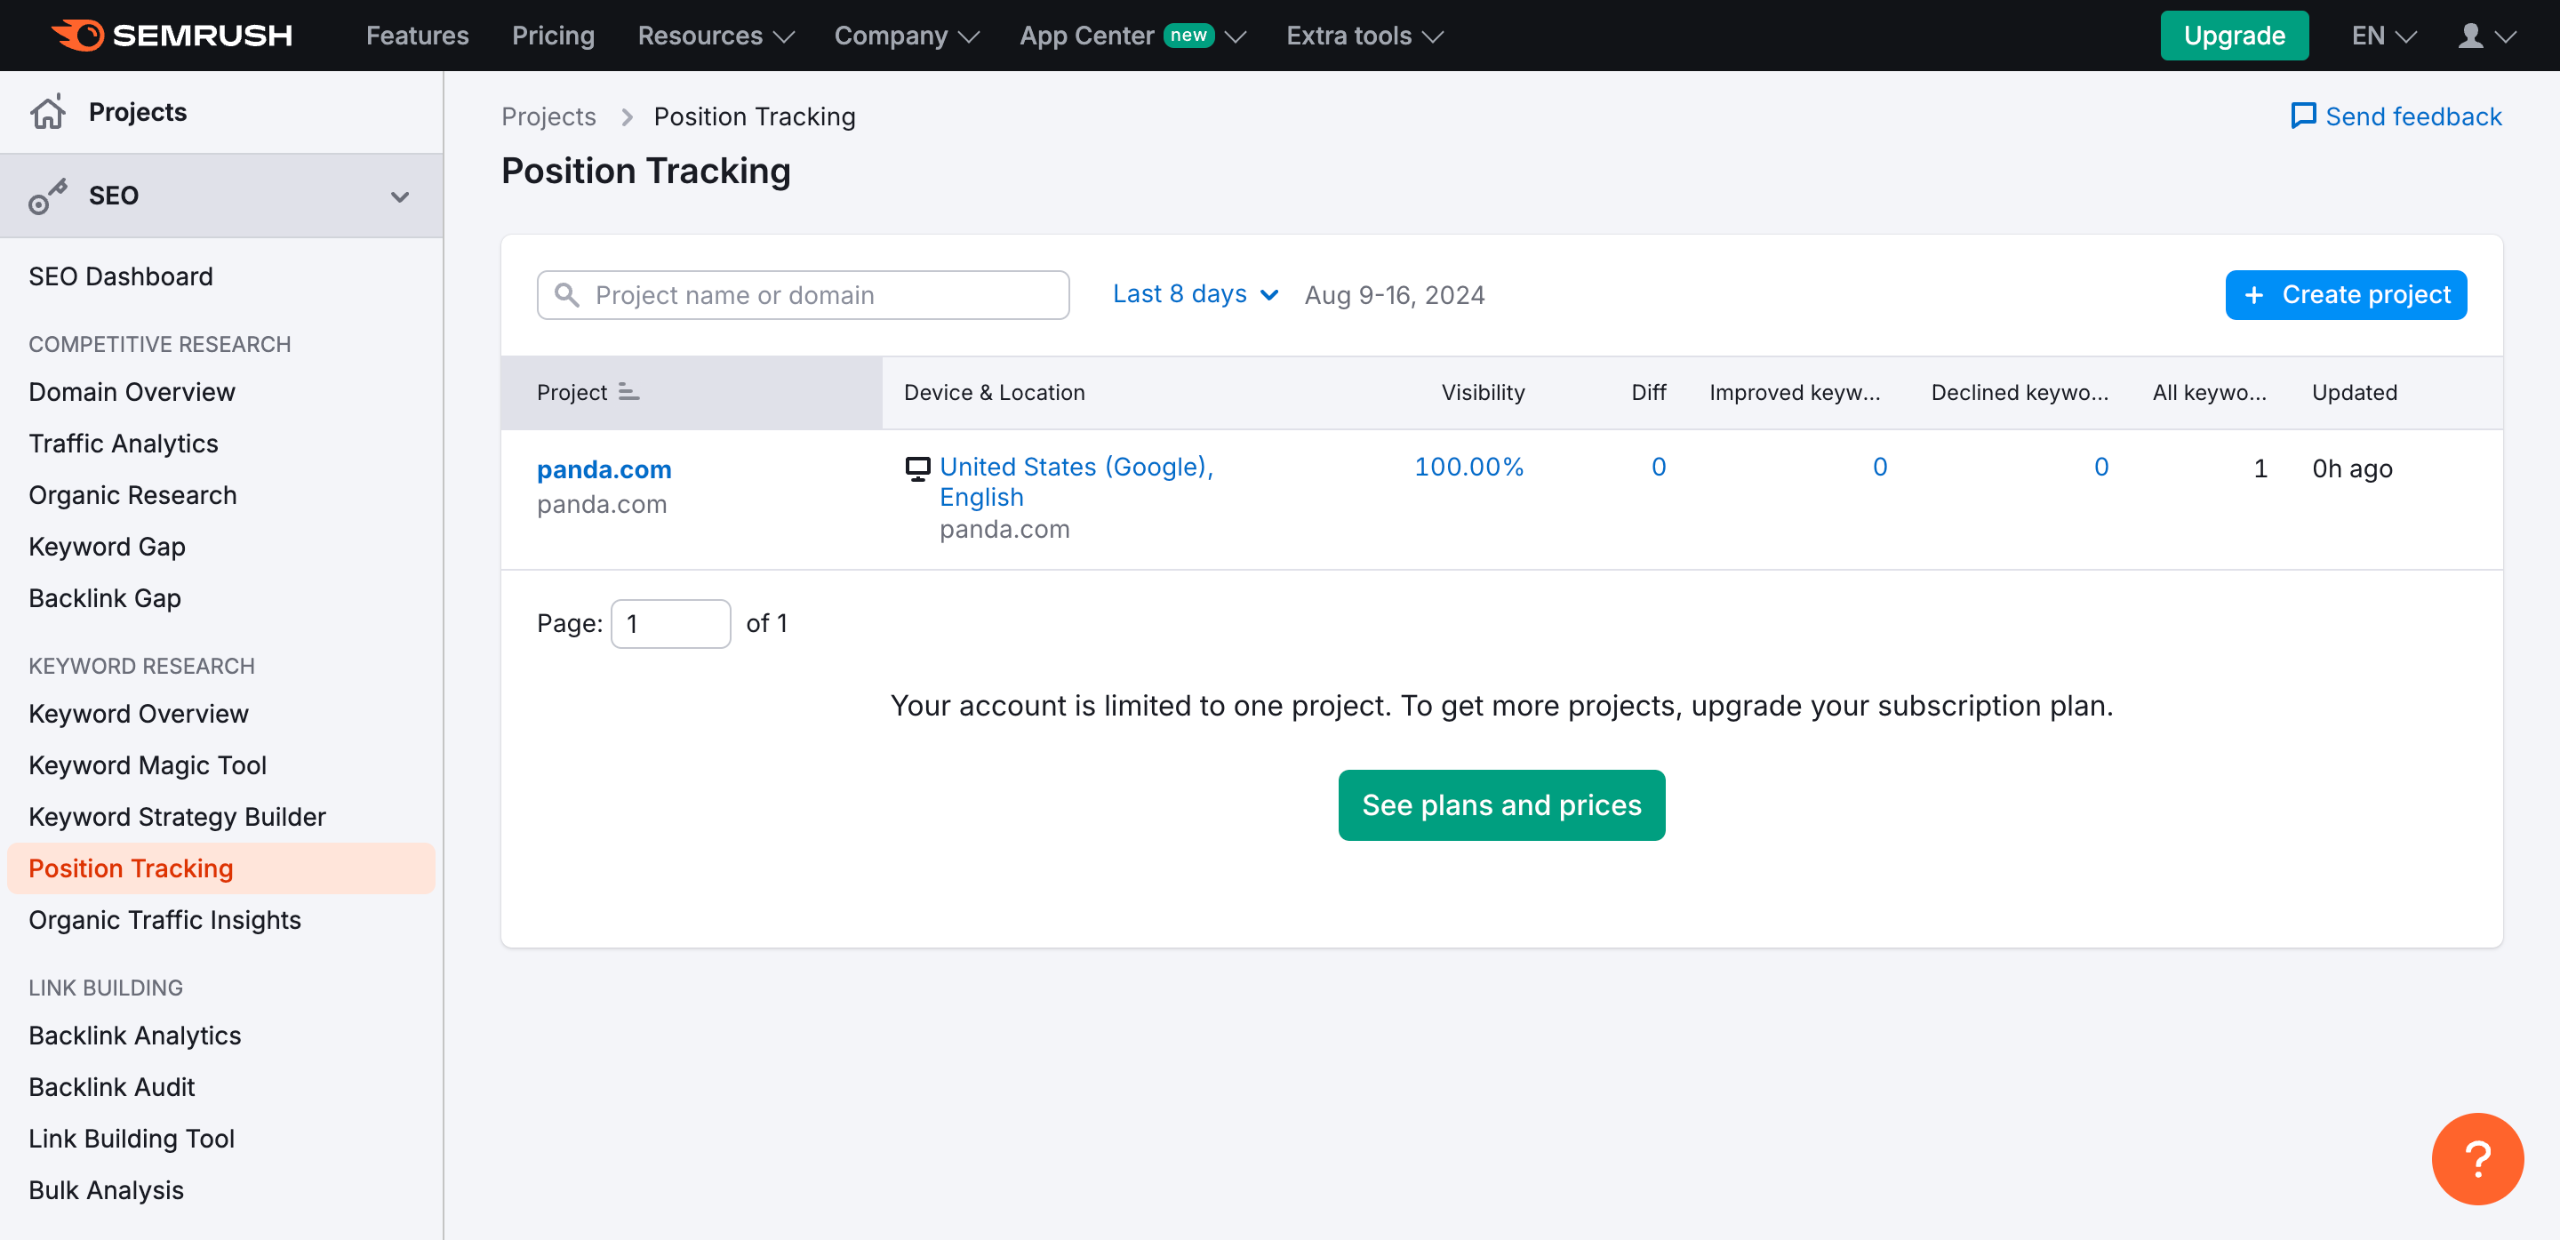The image size is (2560, 1240).
Task: Click the desktop device icon for panda.com
Action: (917, 468)
